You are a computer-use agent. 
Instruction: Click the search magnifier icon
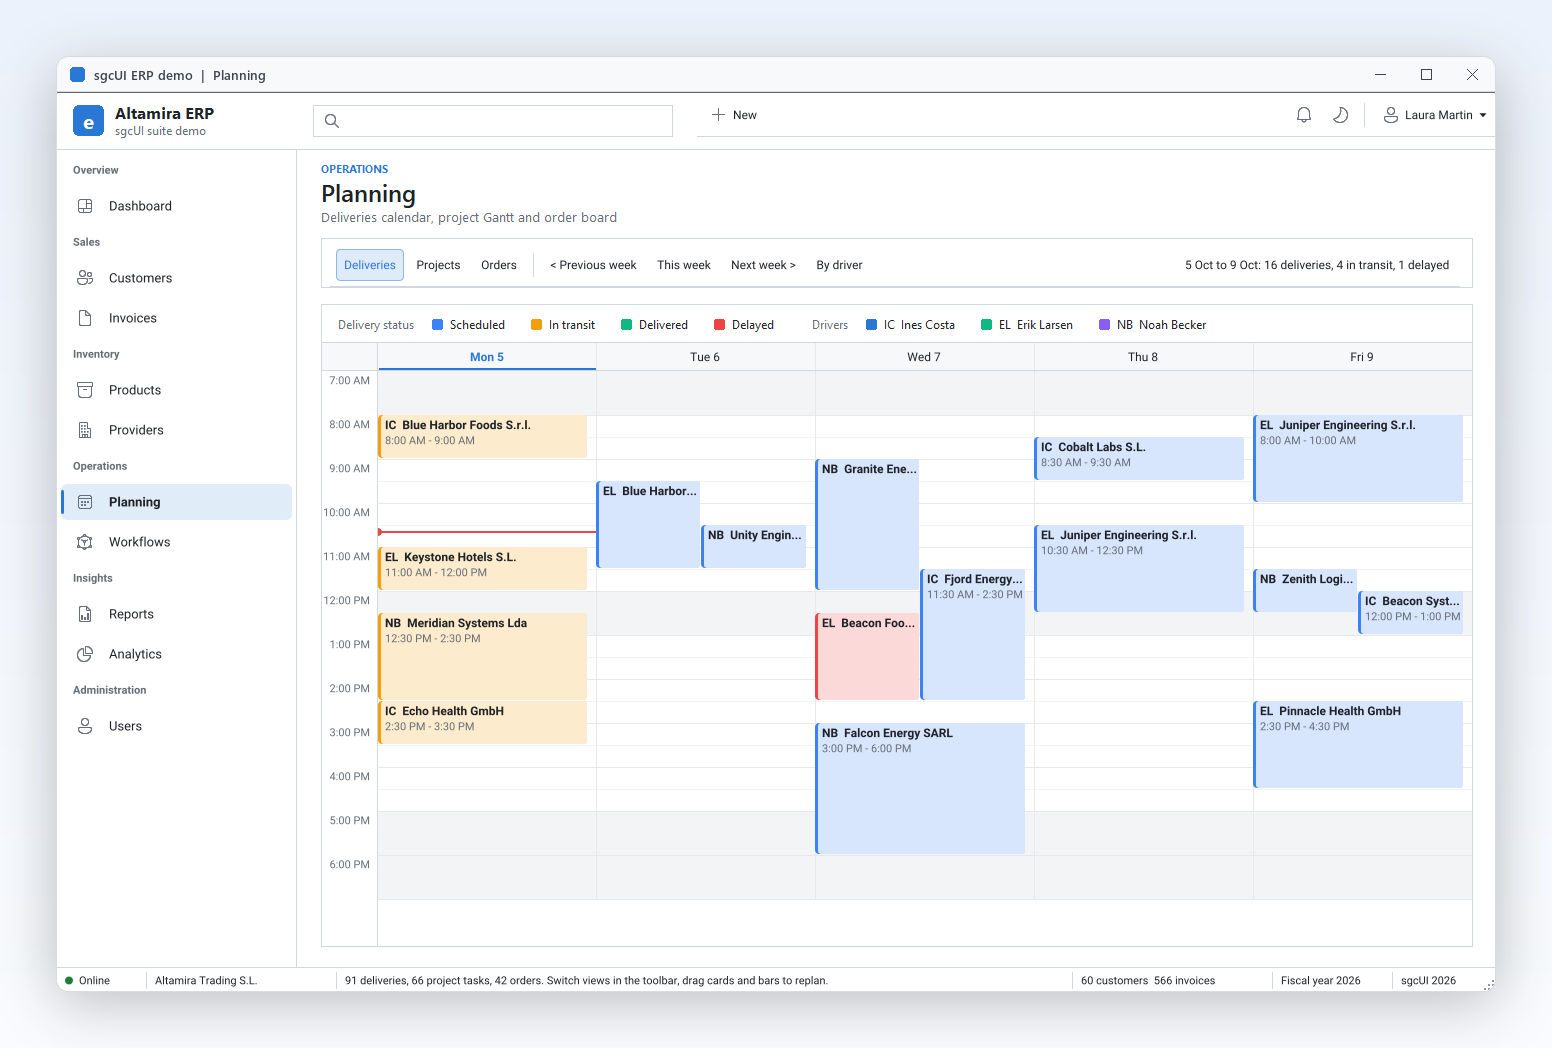coord(332,121)
